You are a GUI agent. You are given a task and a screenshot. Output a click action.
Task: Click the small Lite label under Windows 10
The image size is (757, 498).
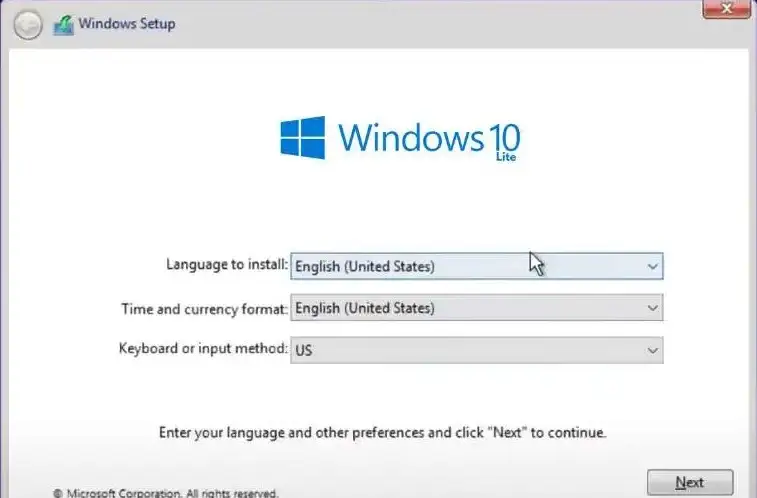point(506,157)
